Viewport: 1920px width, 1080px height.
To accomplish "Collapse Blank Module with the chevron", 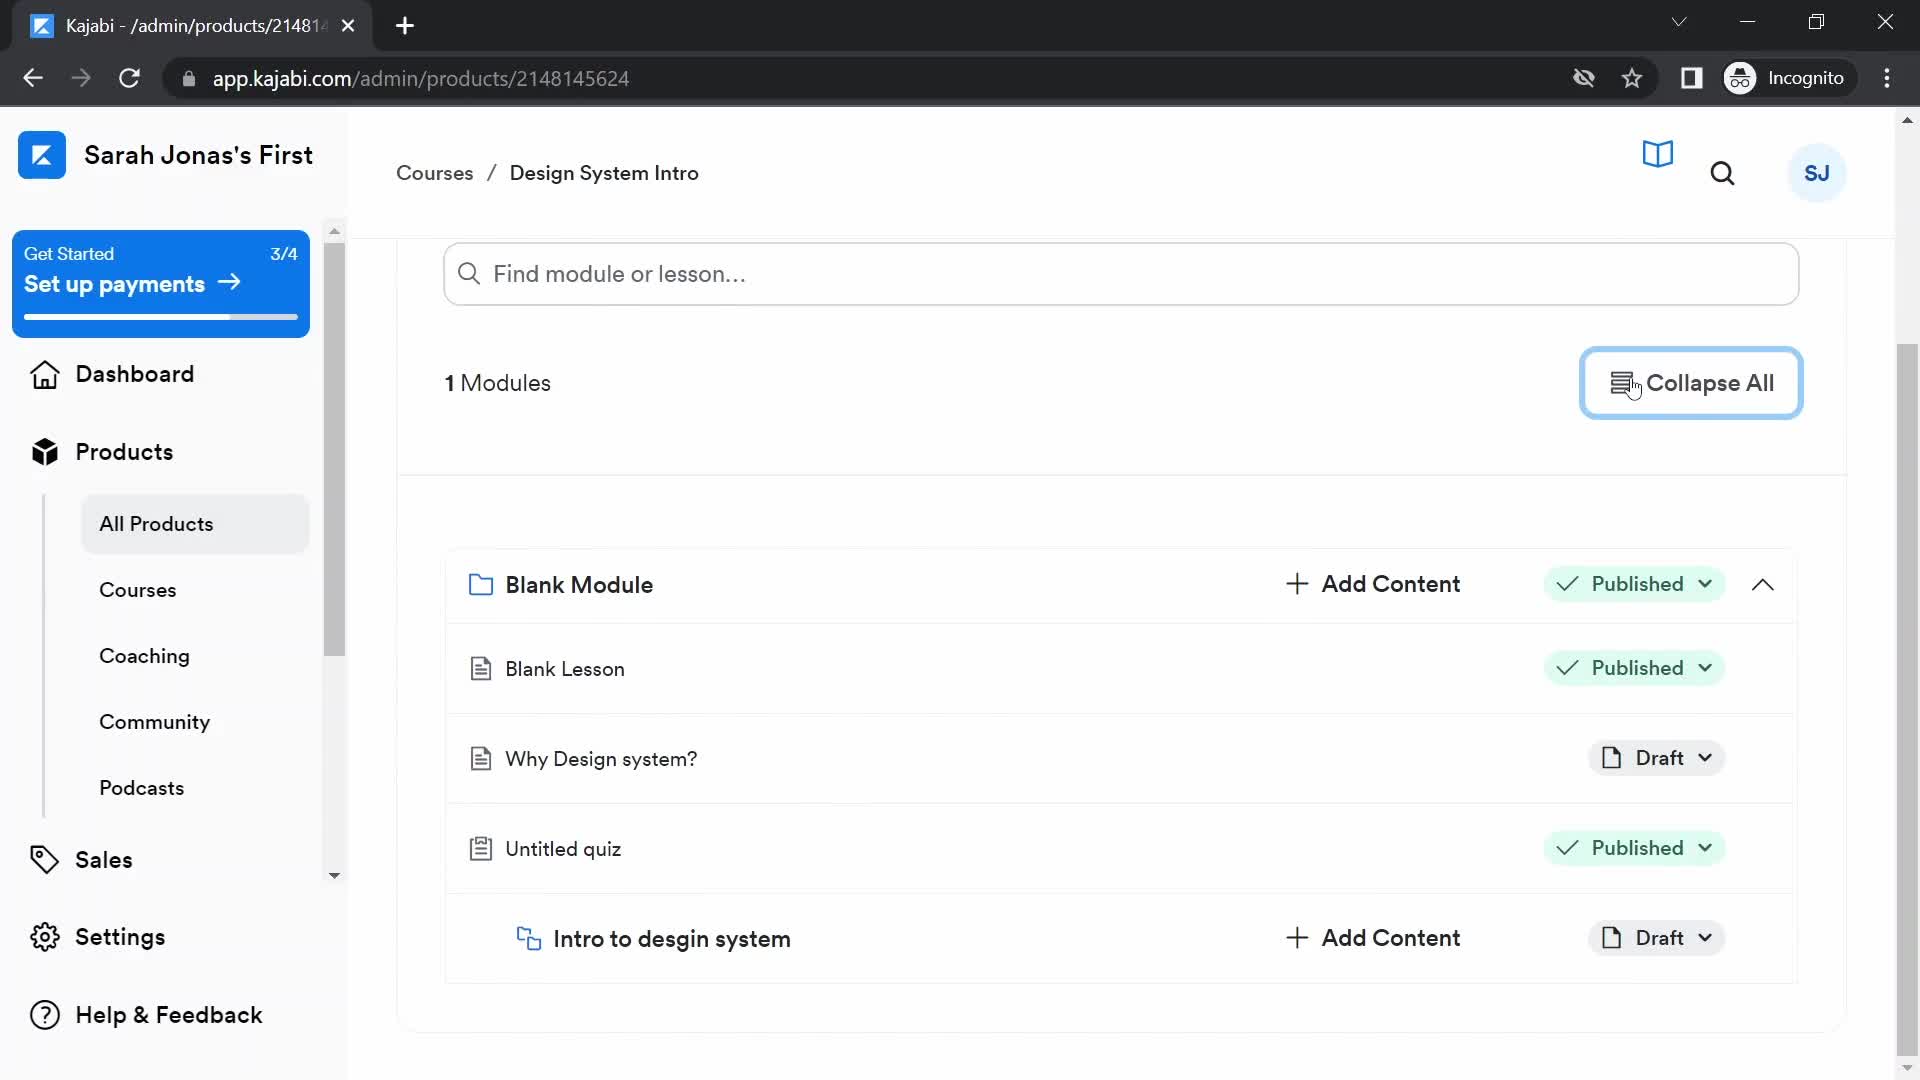I will coord(1762,585).
